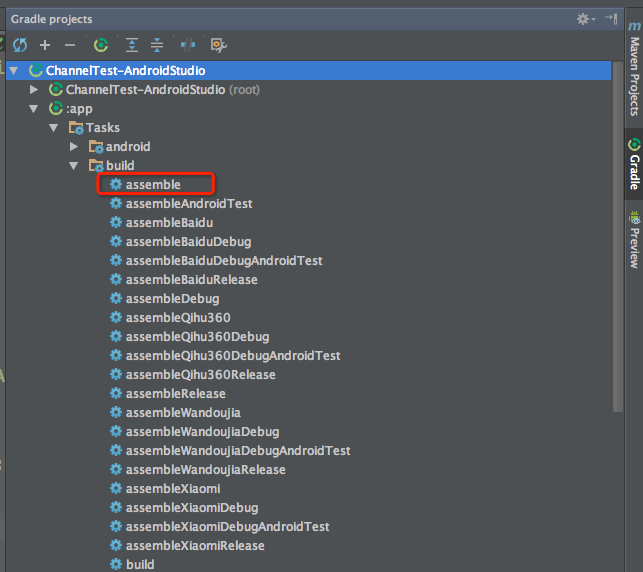This screenshot has height=572, width=643.
Task: Open the Preview side tab
Action: [x=634, y=239]
